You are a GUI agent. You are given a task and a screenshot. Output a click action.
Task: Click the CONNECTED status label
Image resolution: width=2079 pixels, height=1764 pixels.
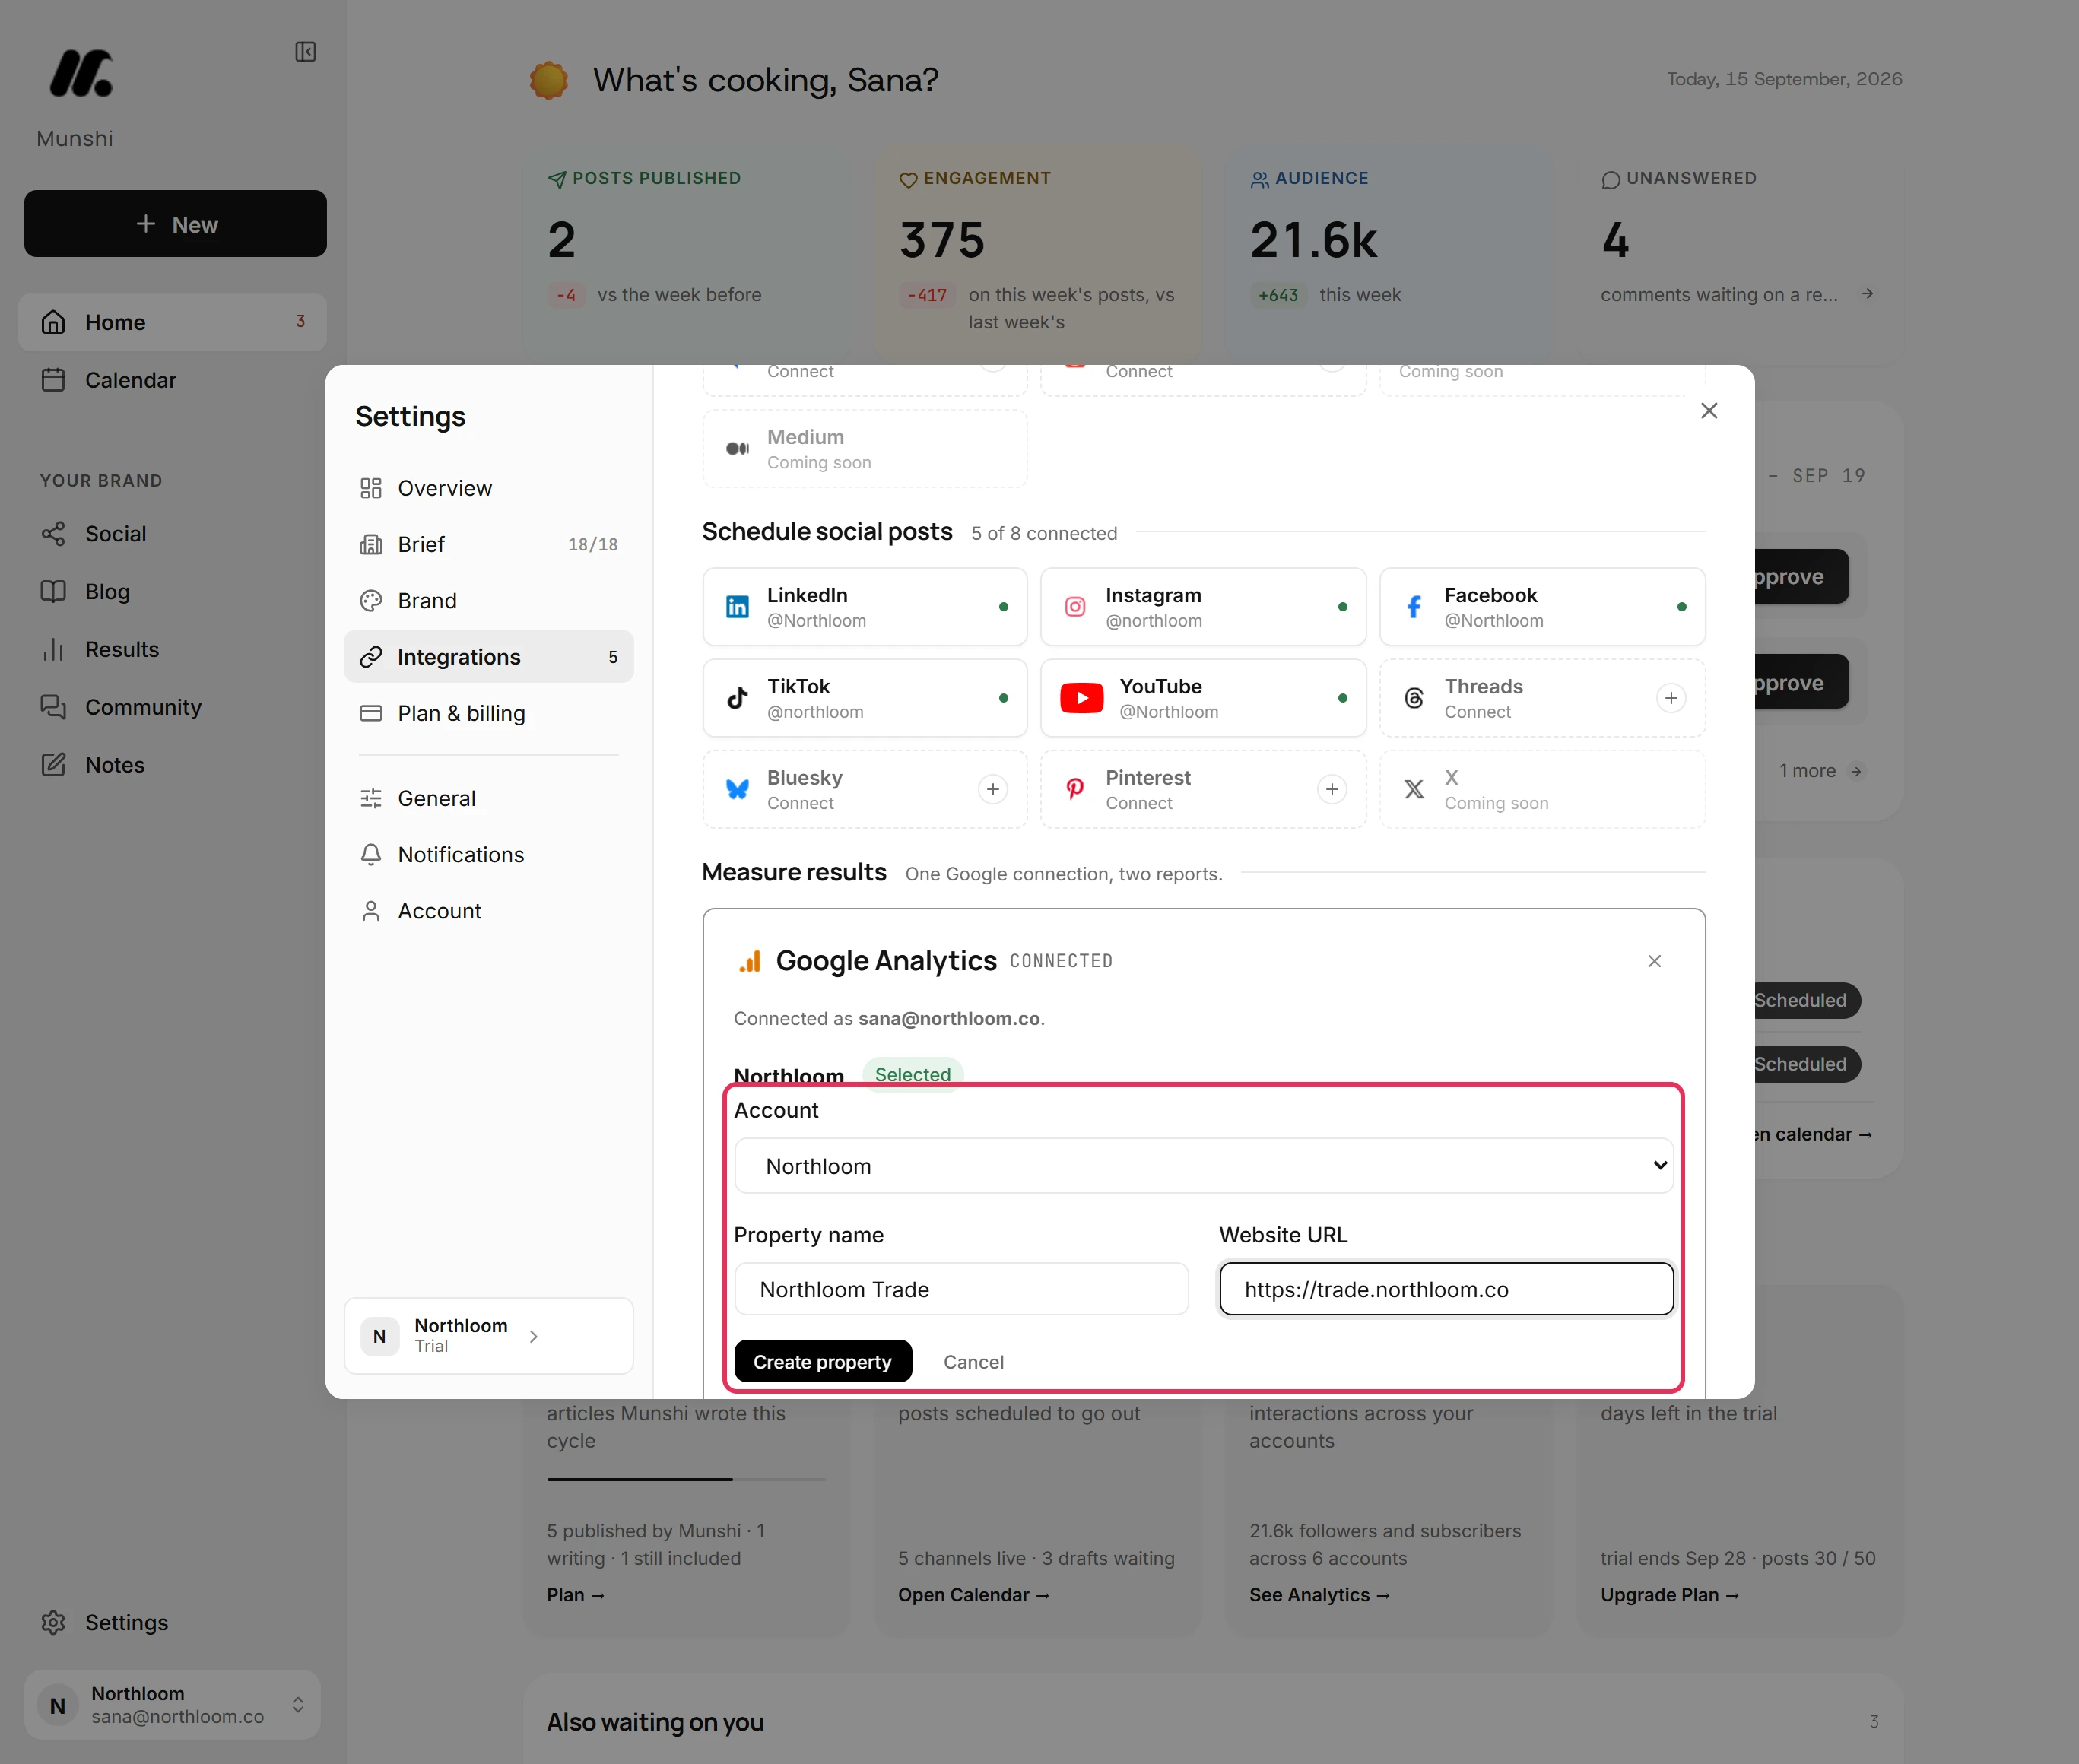1061,961
